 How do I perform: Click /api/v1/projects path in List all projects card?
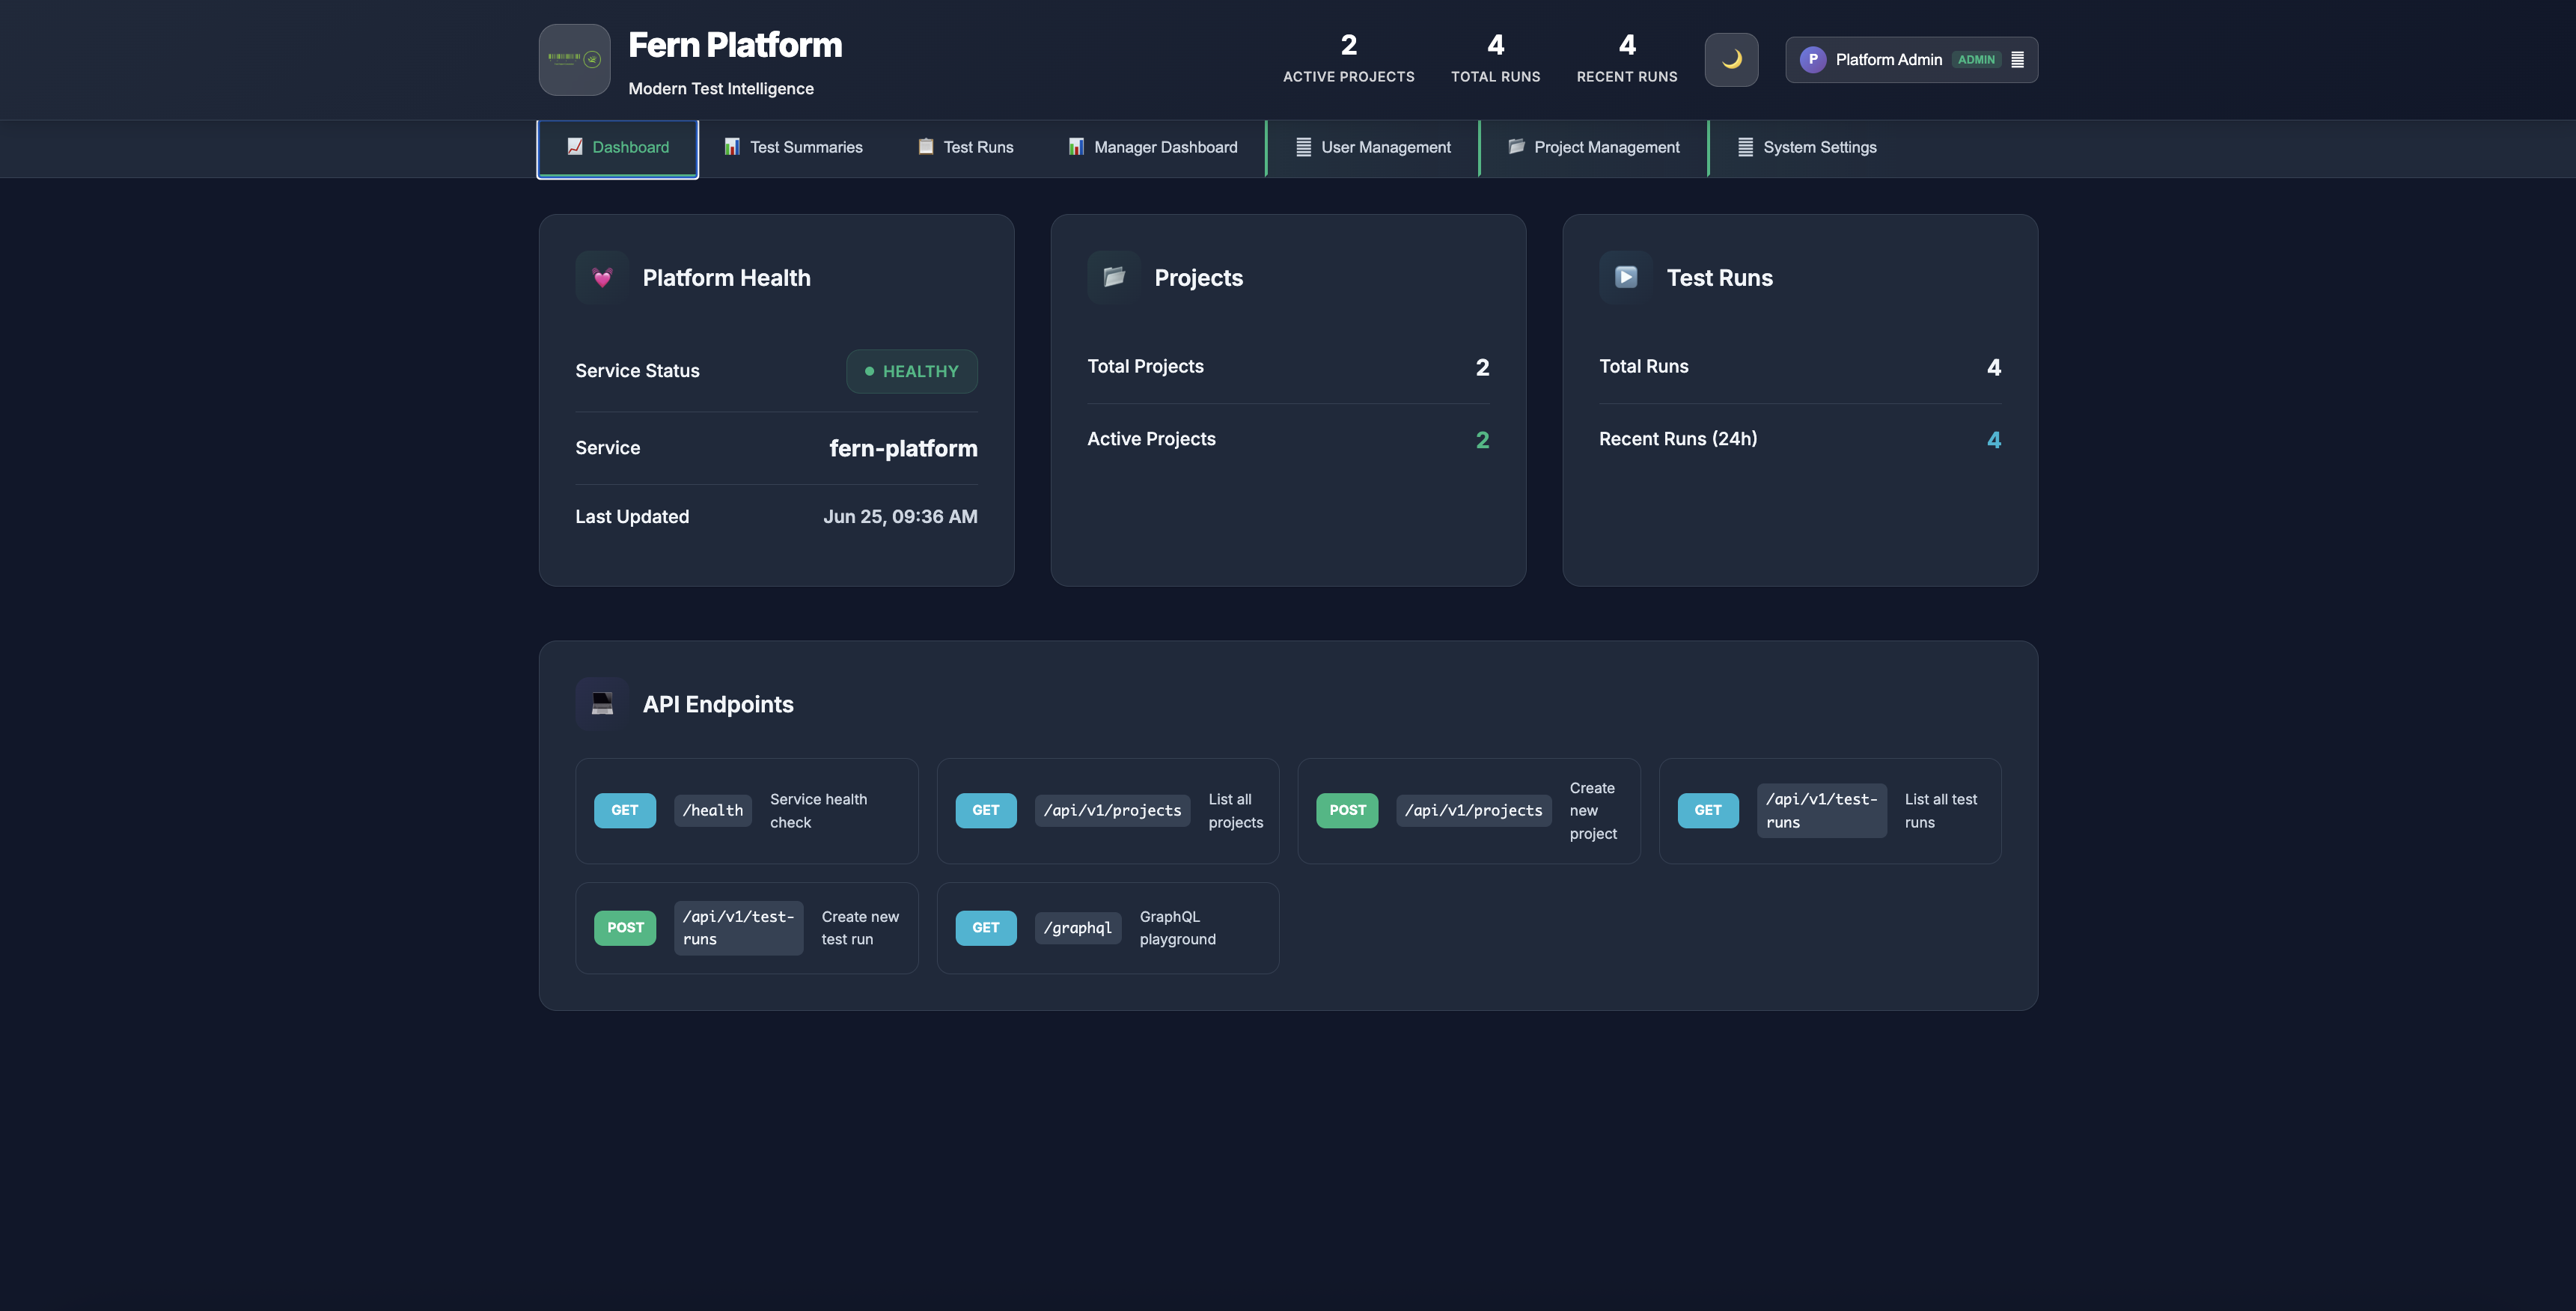tap(1112, 810)
